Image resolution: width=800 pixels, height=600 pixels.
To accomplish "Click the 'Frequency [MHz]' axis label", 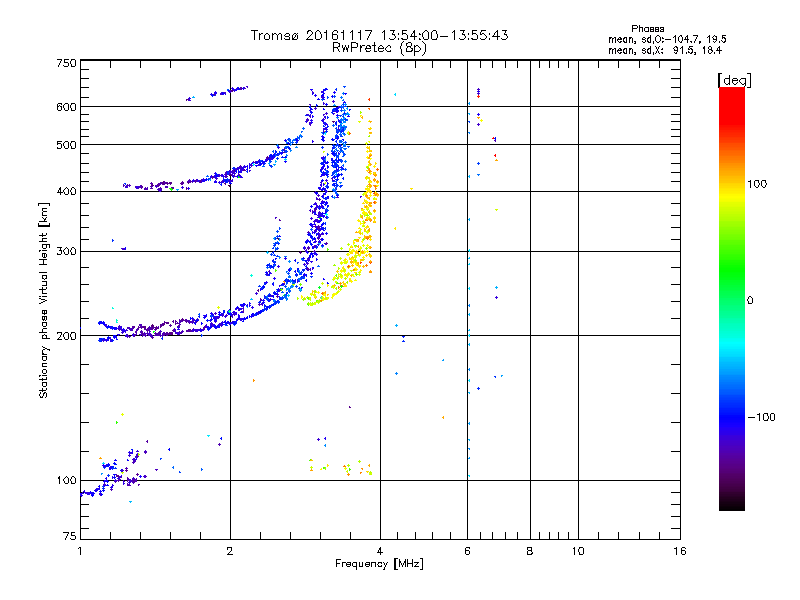I will [379, 564].
